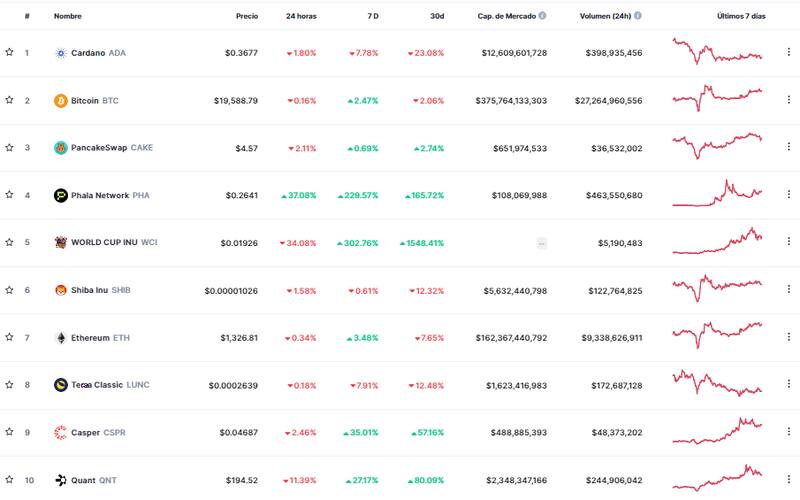Click the Ethereum logo icon

(x=60, y=338)
